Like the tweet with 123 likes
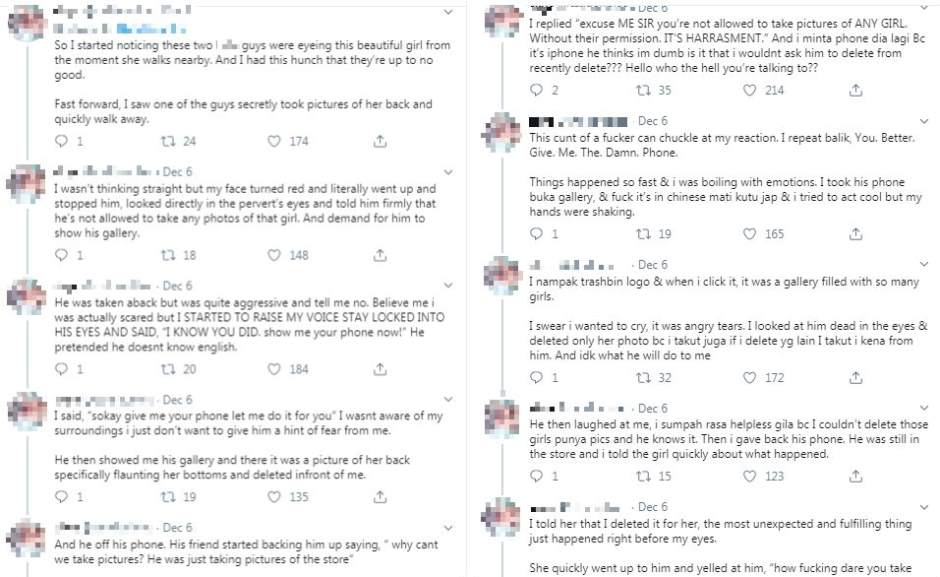Screen dimensions: 940x577 (751, 477)
